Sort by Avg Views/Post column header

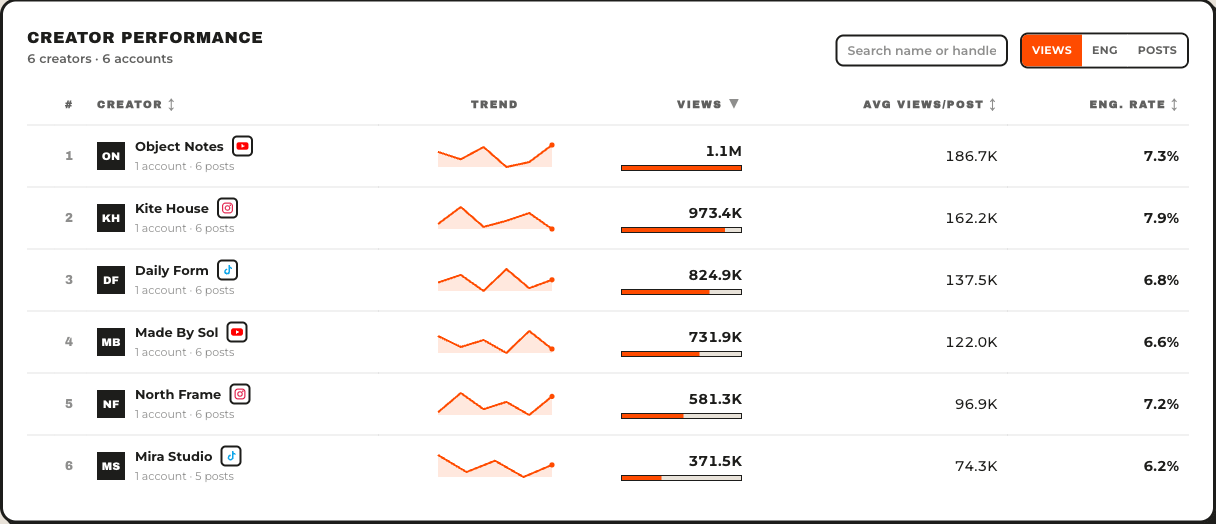click(x=930, y=104)
